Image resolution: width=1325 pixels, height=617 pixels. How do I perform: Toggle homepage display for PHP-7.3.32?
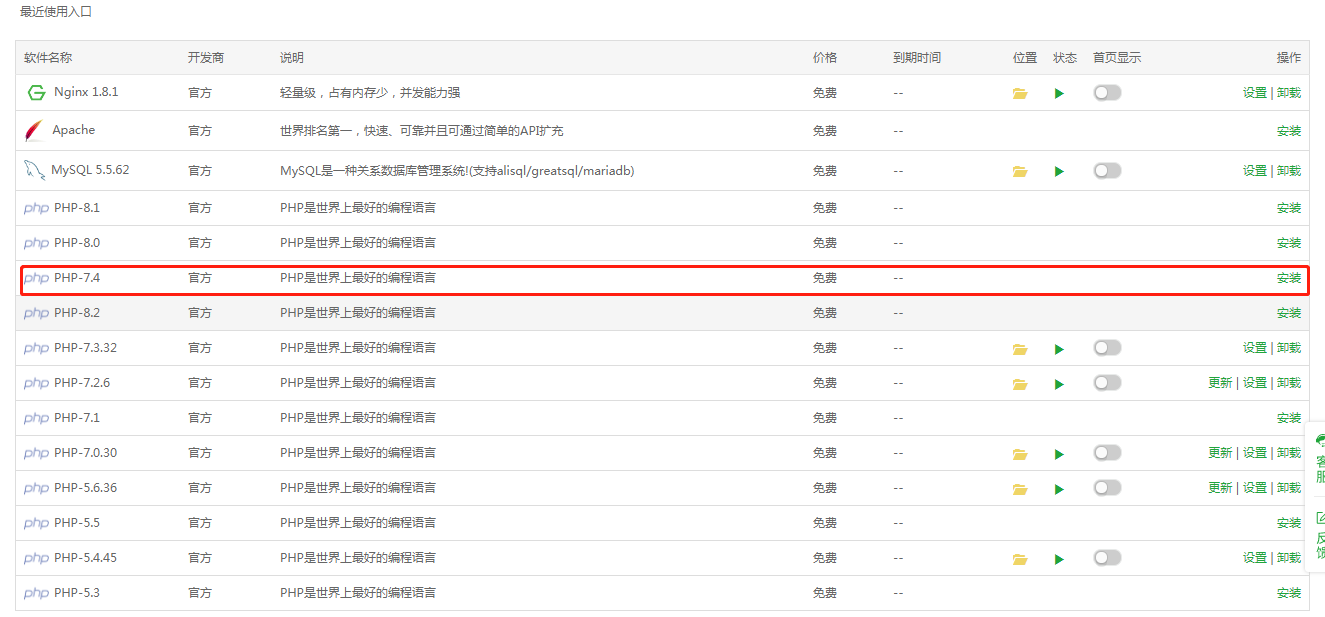pos(1107,347)
